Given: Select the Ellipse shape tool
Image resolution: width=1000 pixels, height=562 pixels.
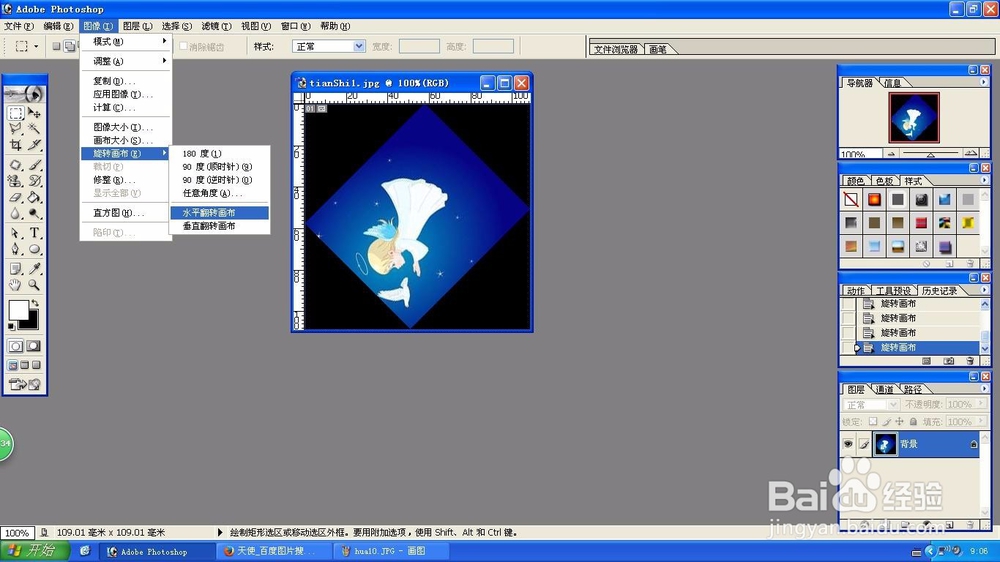Looking at the screenshot, I should pos(34,249).
